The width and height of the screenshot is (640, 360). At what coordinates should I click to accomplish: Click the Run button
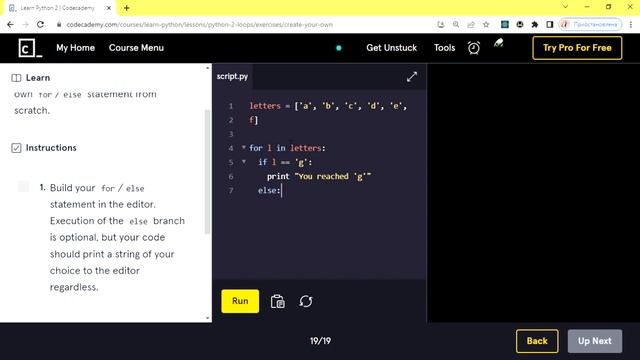click(x=240, y=301)
